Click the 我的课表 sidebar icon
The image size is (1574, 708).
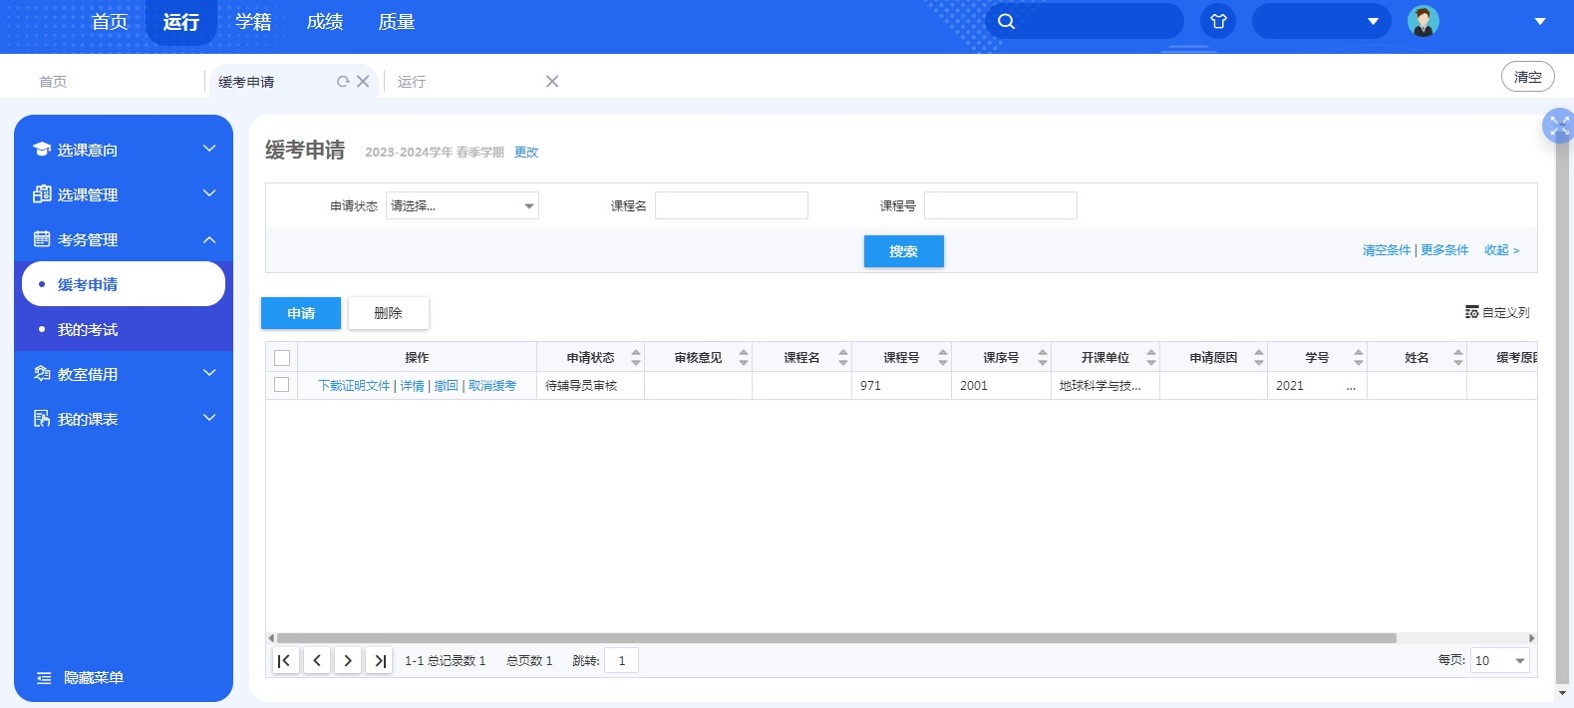point(42,419)
